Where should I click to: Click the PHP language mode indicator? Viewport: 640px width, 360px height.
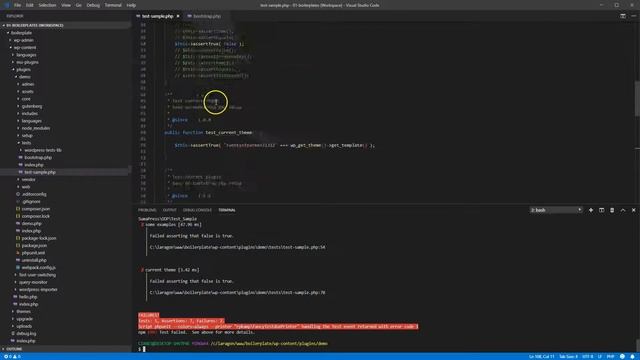[611, 357]
